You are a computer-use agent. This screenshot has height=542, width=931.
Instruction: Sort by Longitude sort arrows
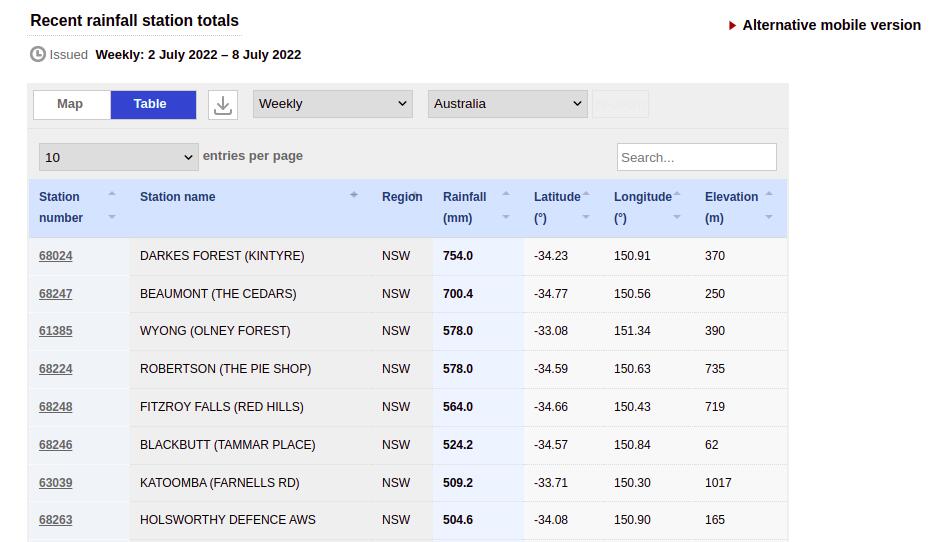click(677, 205)
